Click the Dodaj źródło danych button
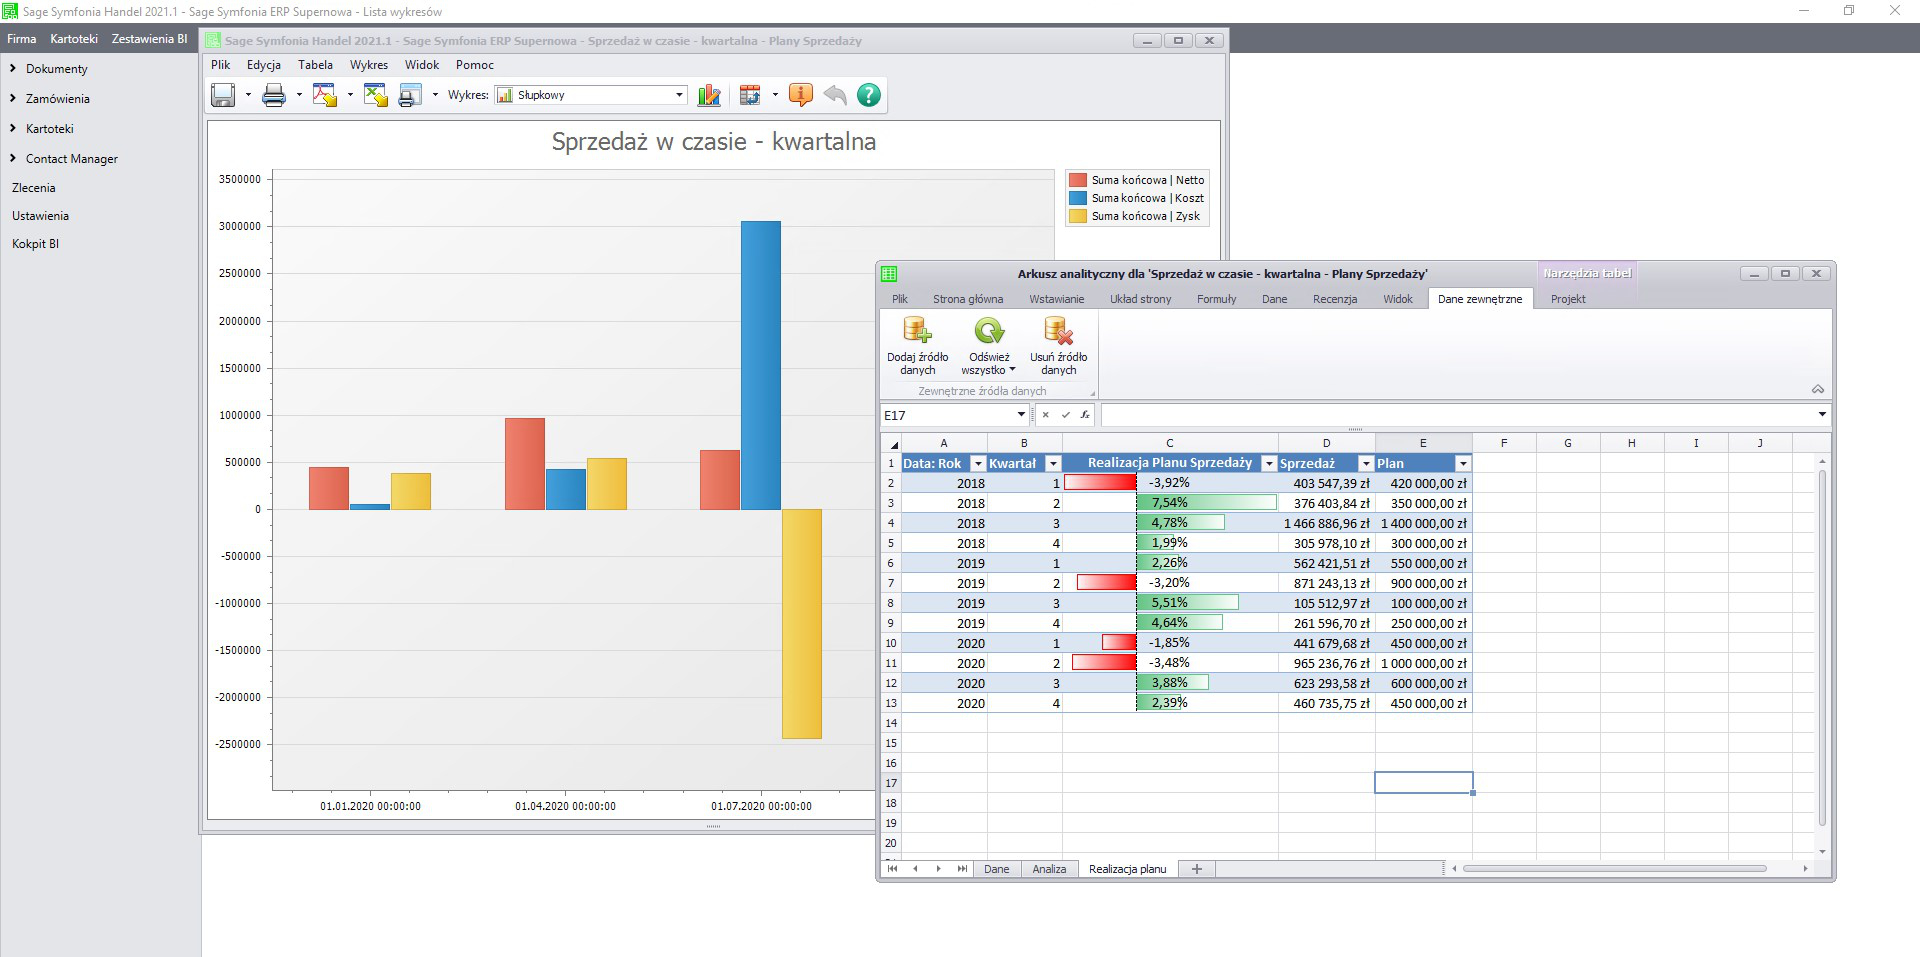 coord(917,345)
